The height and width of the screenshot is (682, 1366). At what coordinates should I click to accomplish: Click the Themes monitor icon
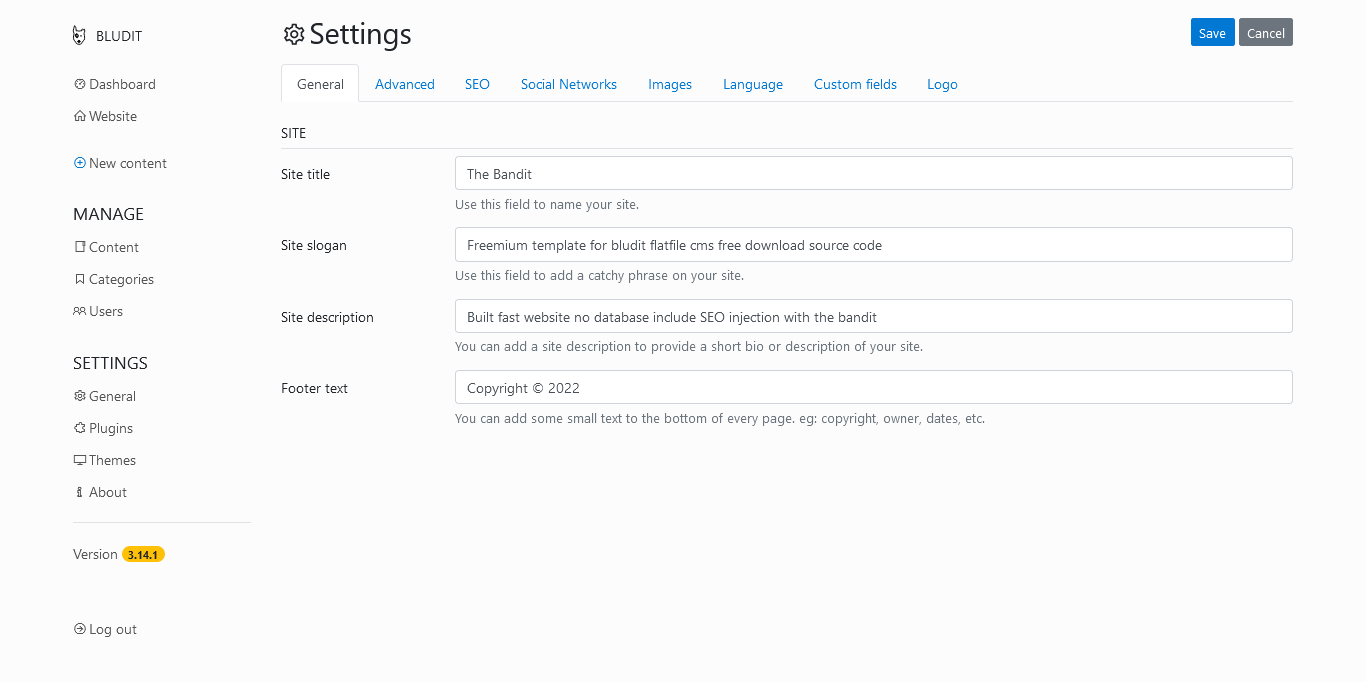80,460
